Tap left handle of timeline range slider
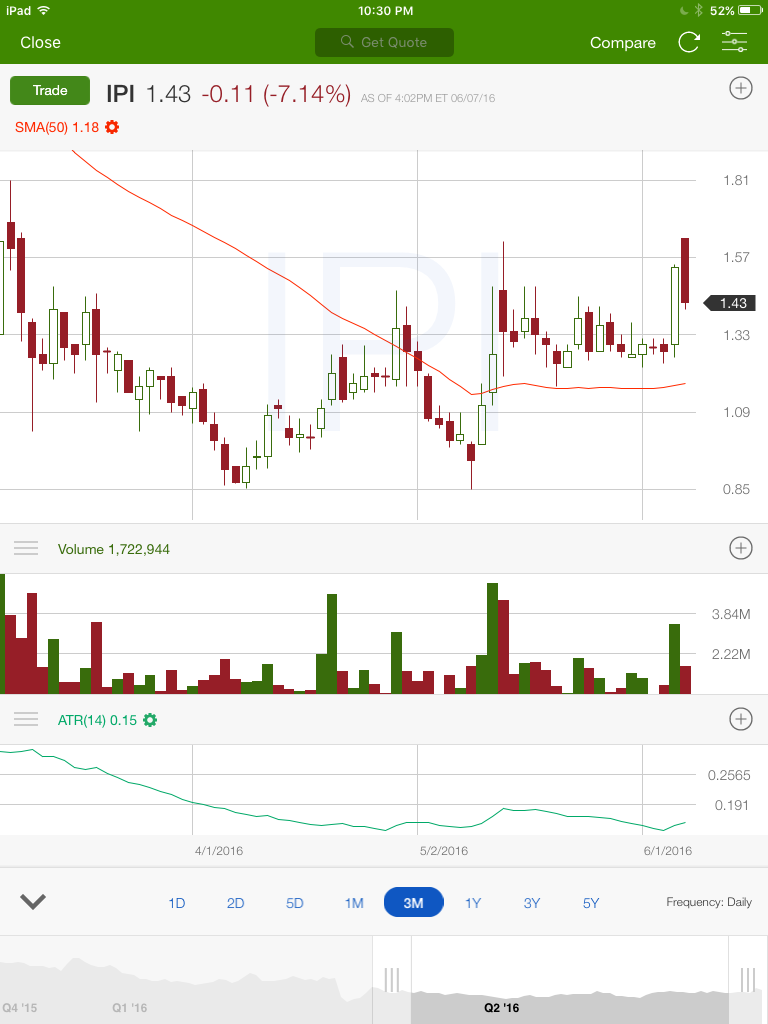 point(392,978)
